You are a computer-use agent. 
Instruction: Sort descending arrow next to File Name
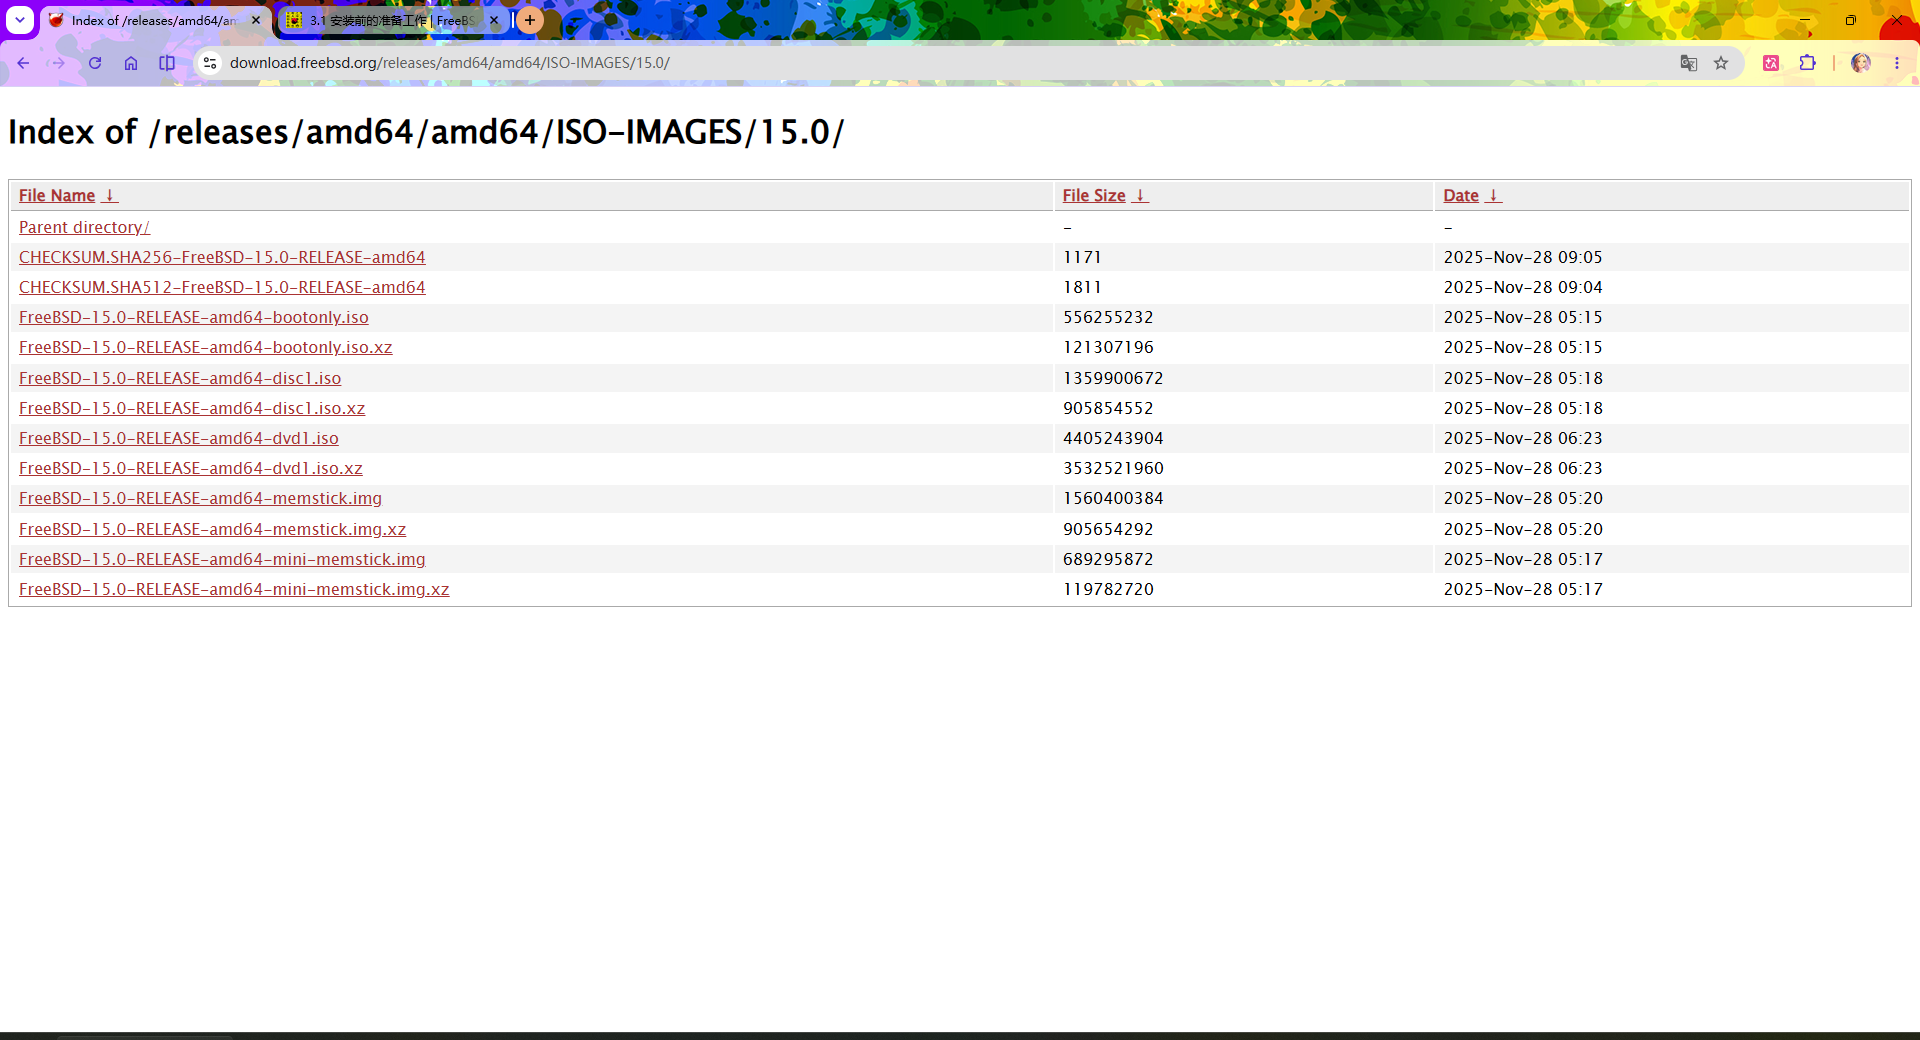(110, 196)
